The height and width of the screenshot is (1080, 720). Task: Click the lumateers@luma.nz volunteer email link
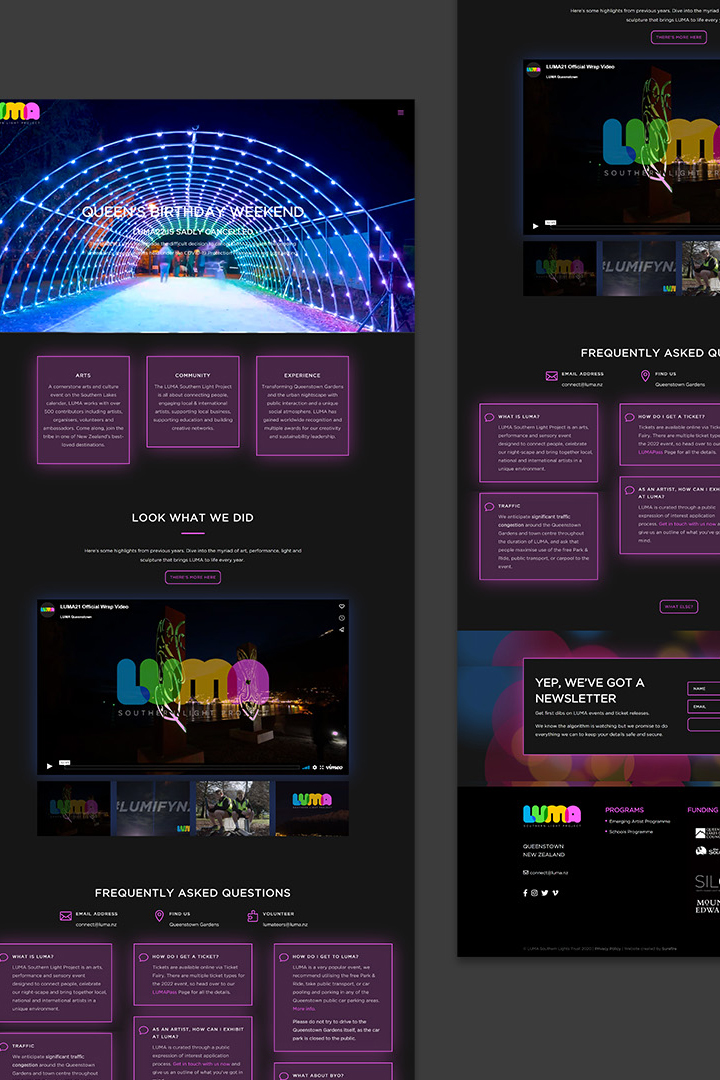coord(285,924)
